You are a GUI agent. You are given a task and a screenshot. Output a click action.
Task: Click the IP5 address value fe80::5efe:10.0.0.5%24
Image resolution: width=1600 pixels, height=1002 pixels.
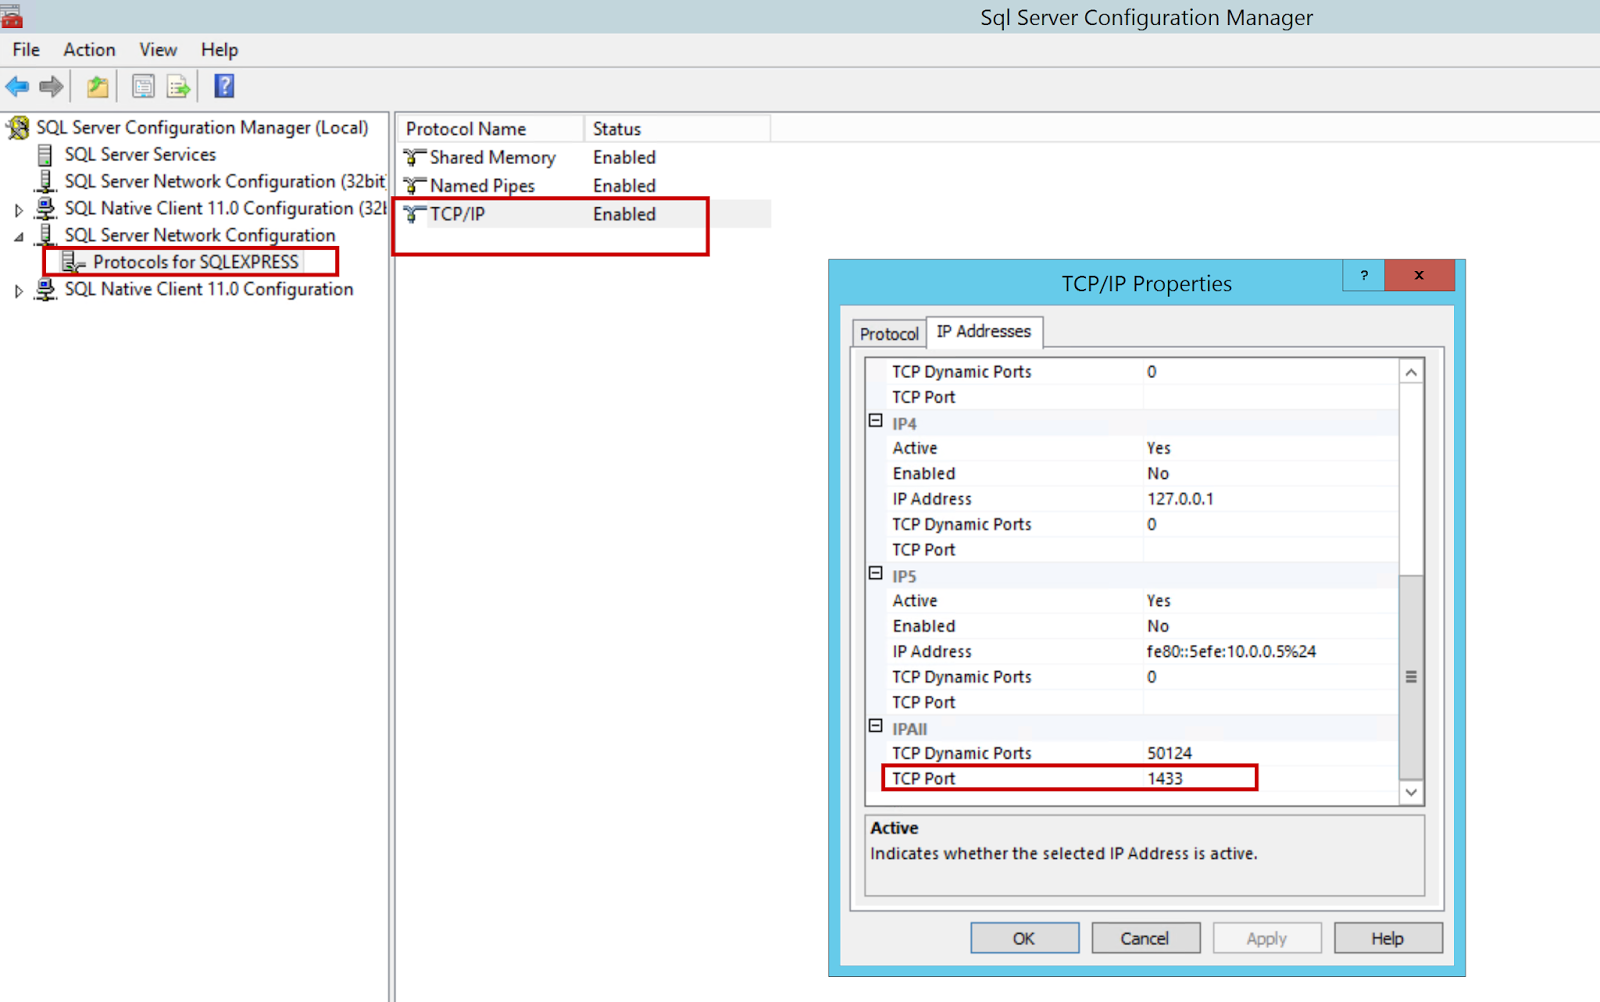point(1231,651)
